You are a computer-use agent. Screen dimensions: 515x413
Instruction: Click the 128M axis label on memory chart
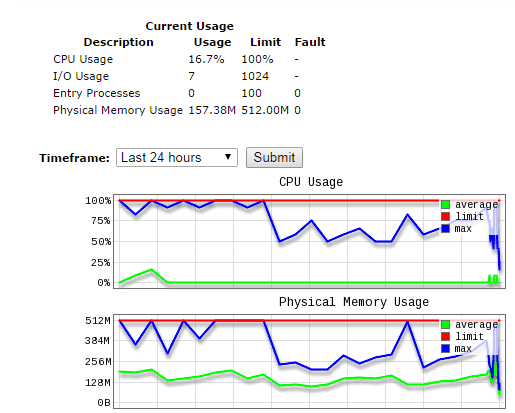98,383
